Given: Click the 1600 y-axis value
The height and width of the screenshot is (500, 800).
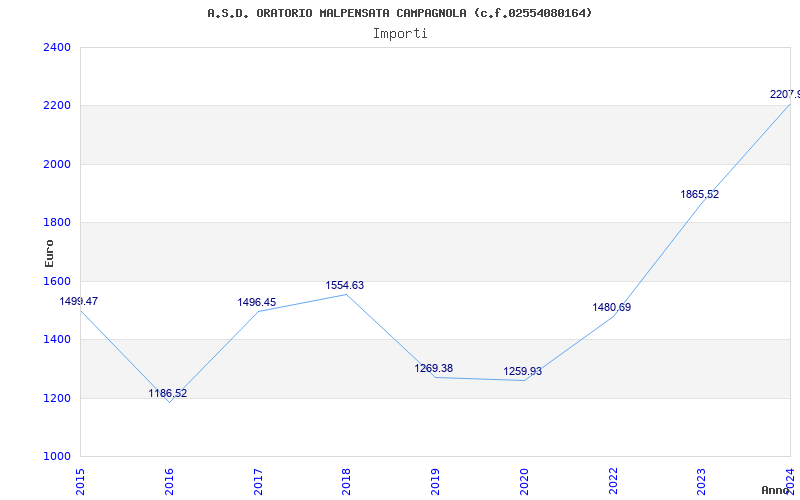Looking at the screenshot, I should pyautogui.click(x=57, y=281).
